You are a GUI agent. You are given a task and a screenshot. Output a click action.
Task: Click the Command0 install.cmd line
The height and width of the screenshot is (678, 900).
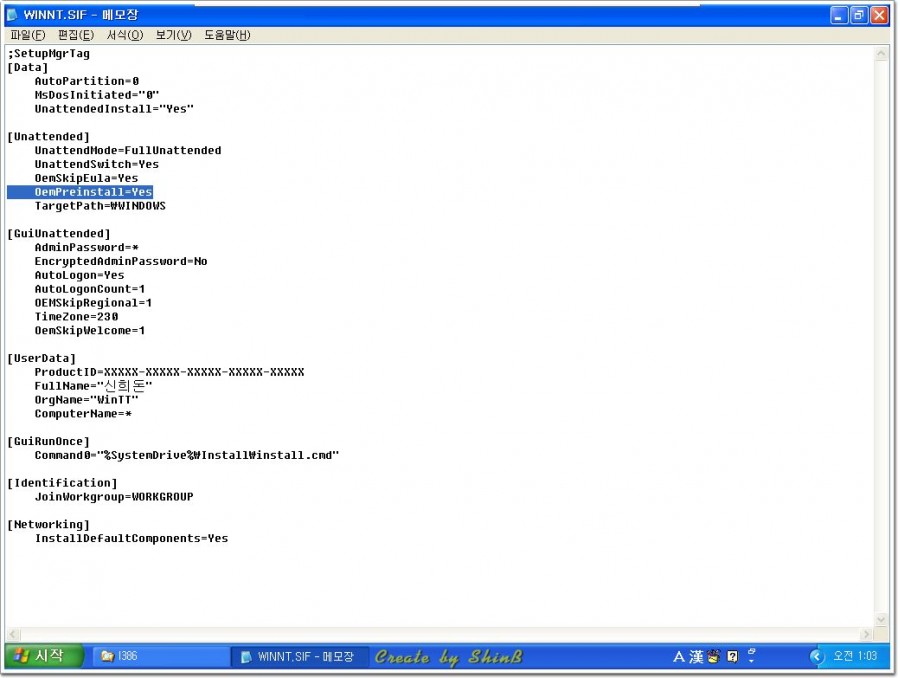(x=187, y=455)
